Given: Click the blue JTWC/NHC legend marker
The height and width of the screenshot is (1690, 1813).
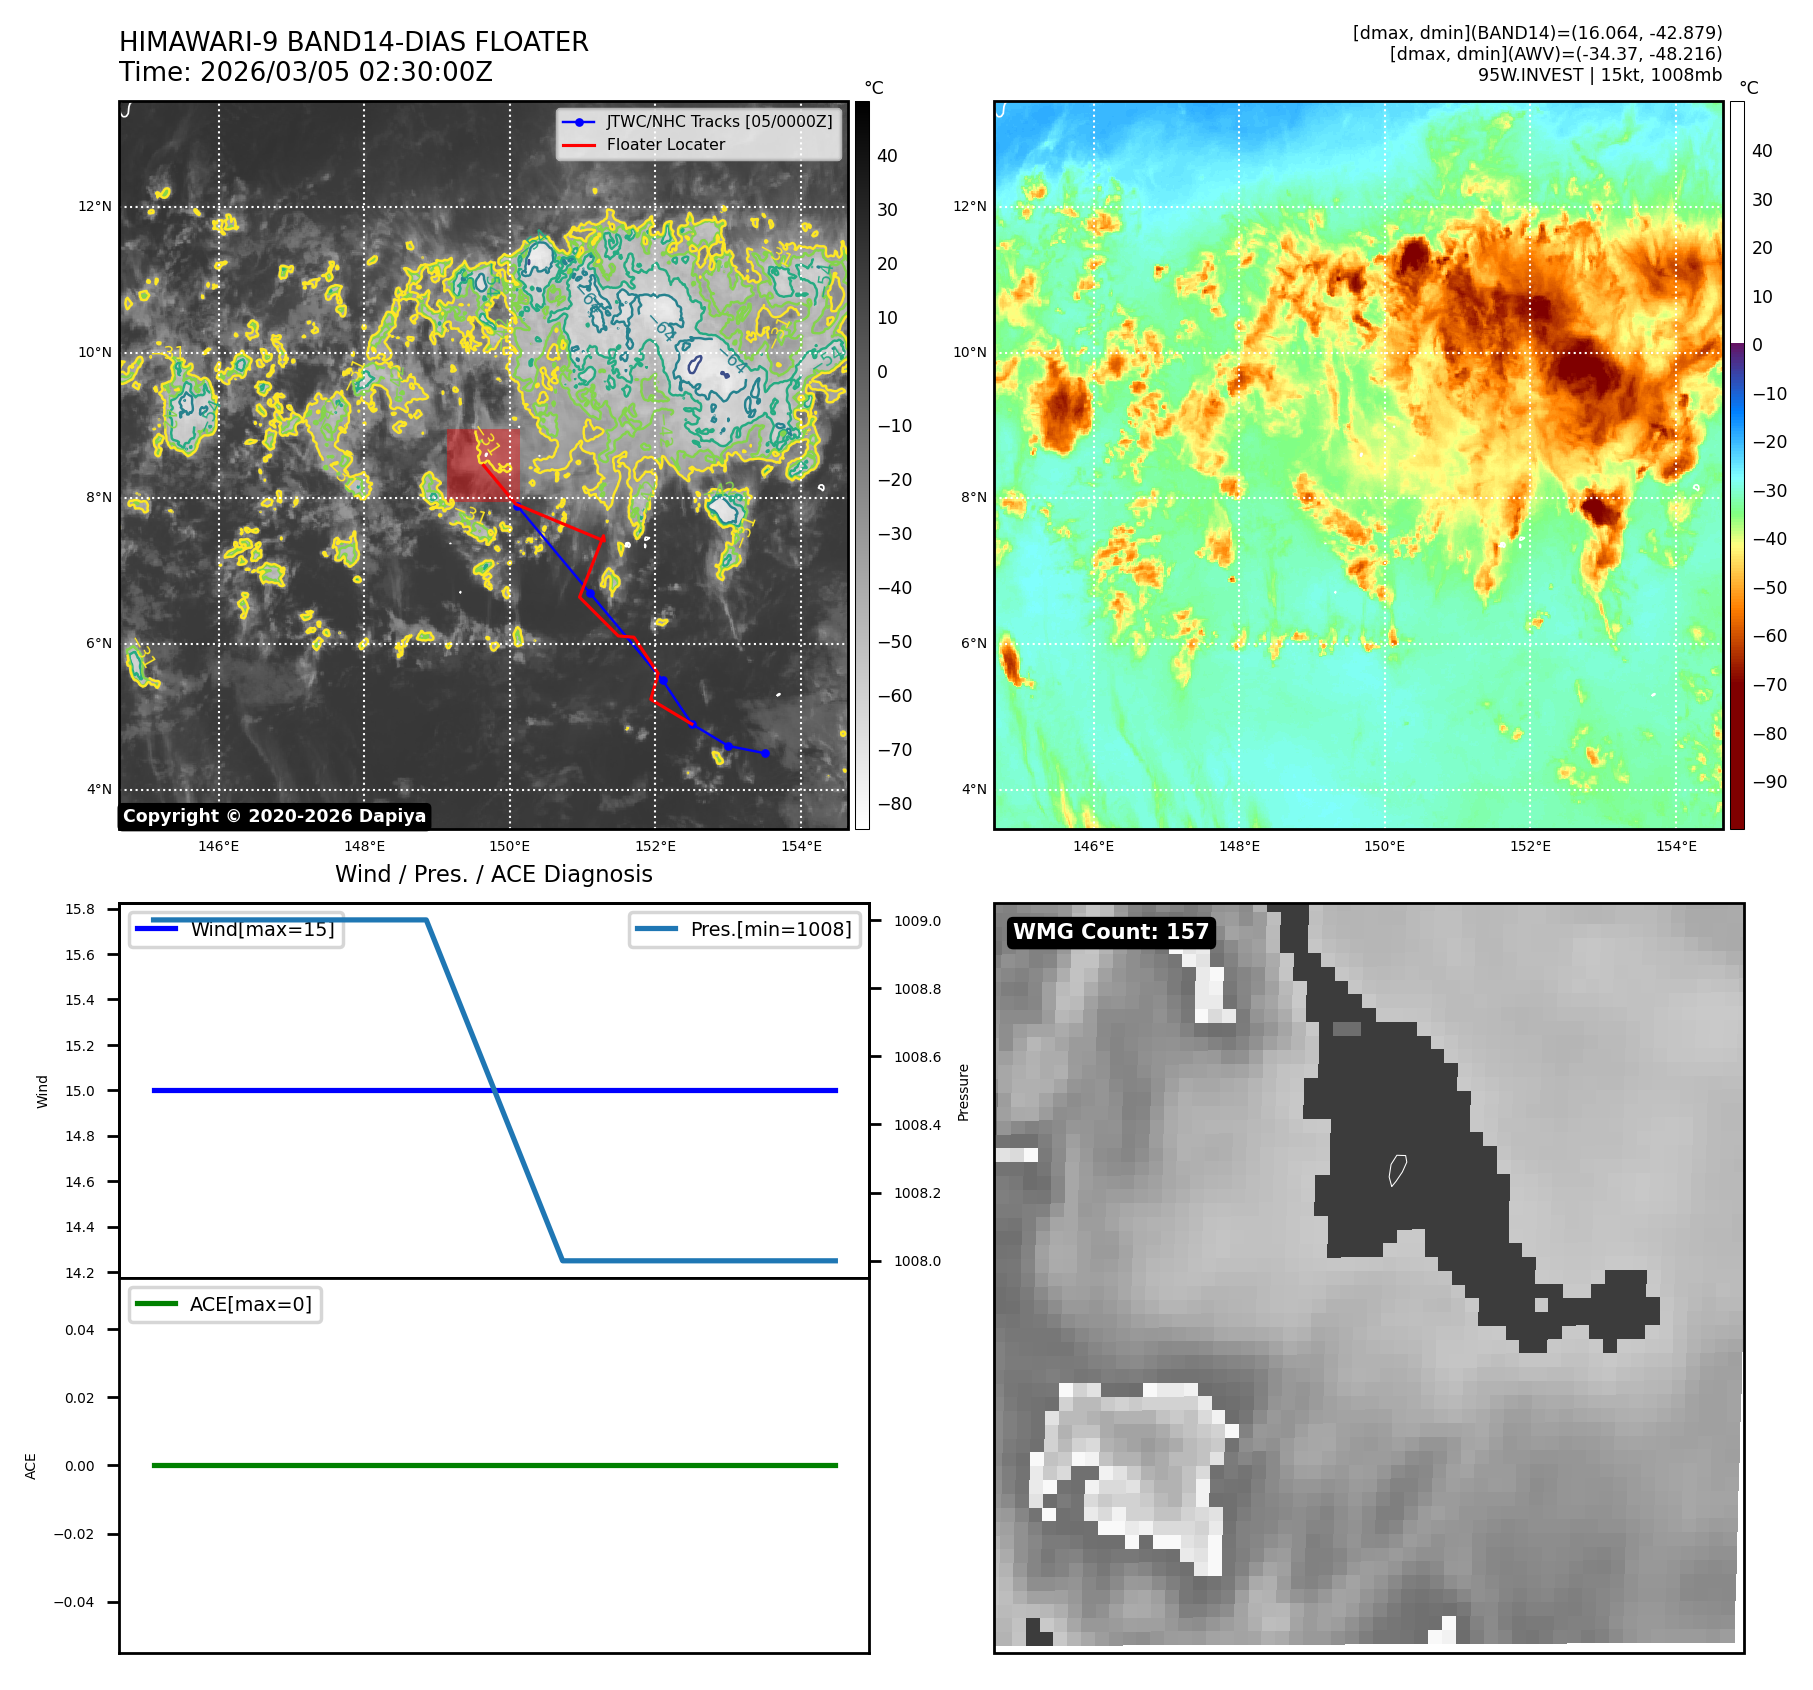Looking at the screenshot, I should coord(579,122).
